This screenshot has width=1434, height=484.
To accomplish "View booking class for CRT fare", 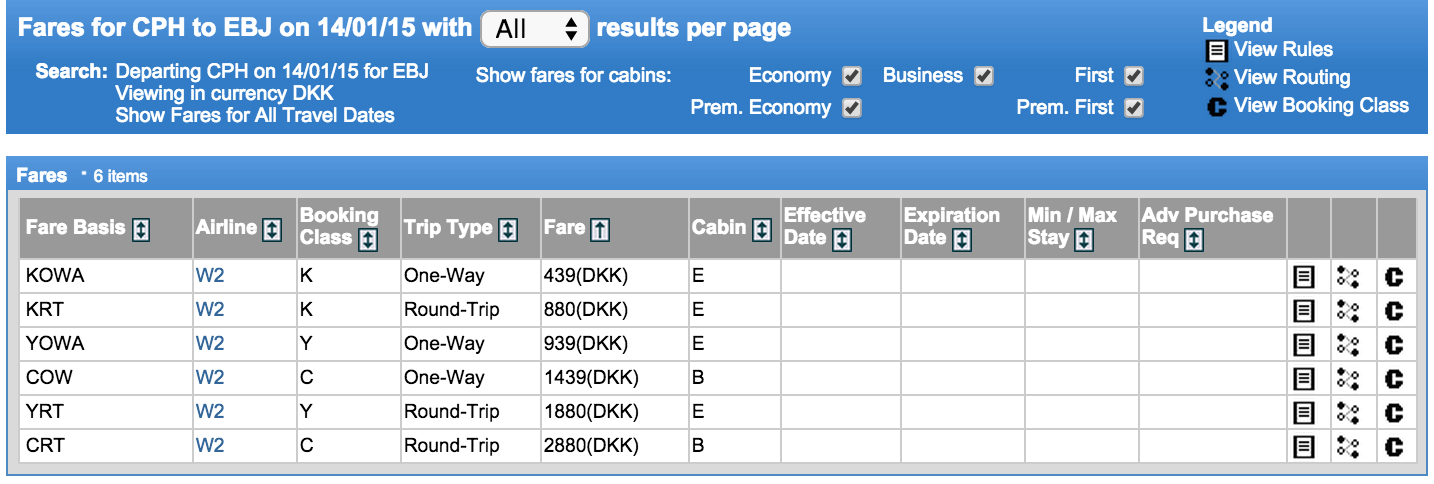I will pos(1394,446).
